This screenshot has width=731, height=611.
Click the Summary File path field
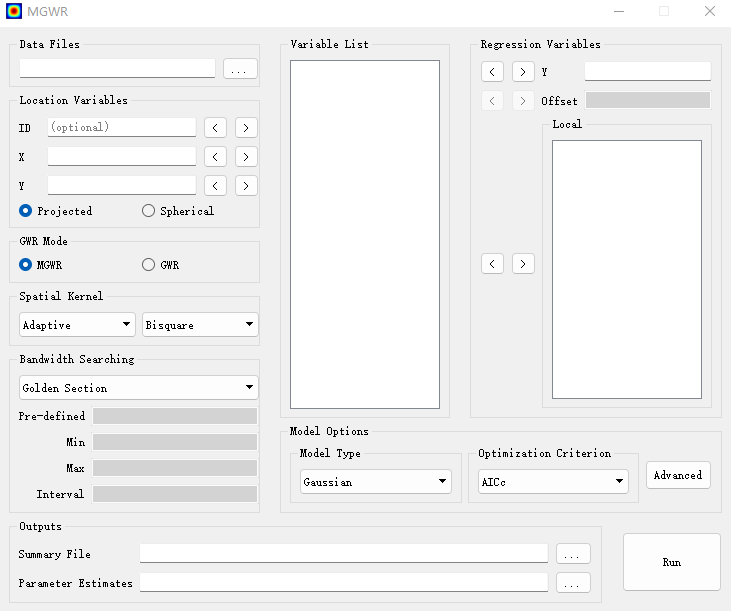[x=344, y=553]
